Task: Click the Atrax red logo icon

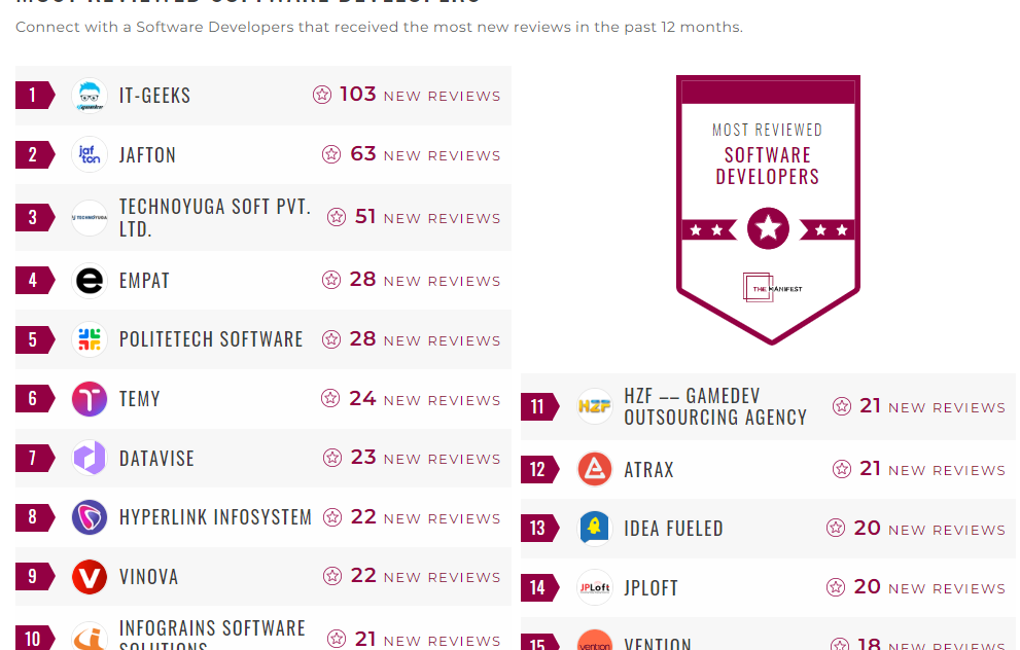Action: click(x=594, y=469)
